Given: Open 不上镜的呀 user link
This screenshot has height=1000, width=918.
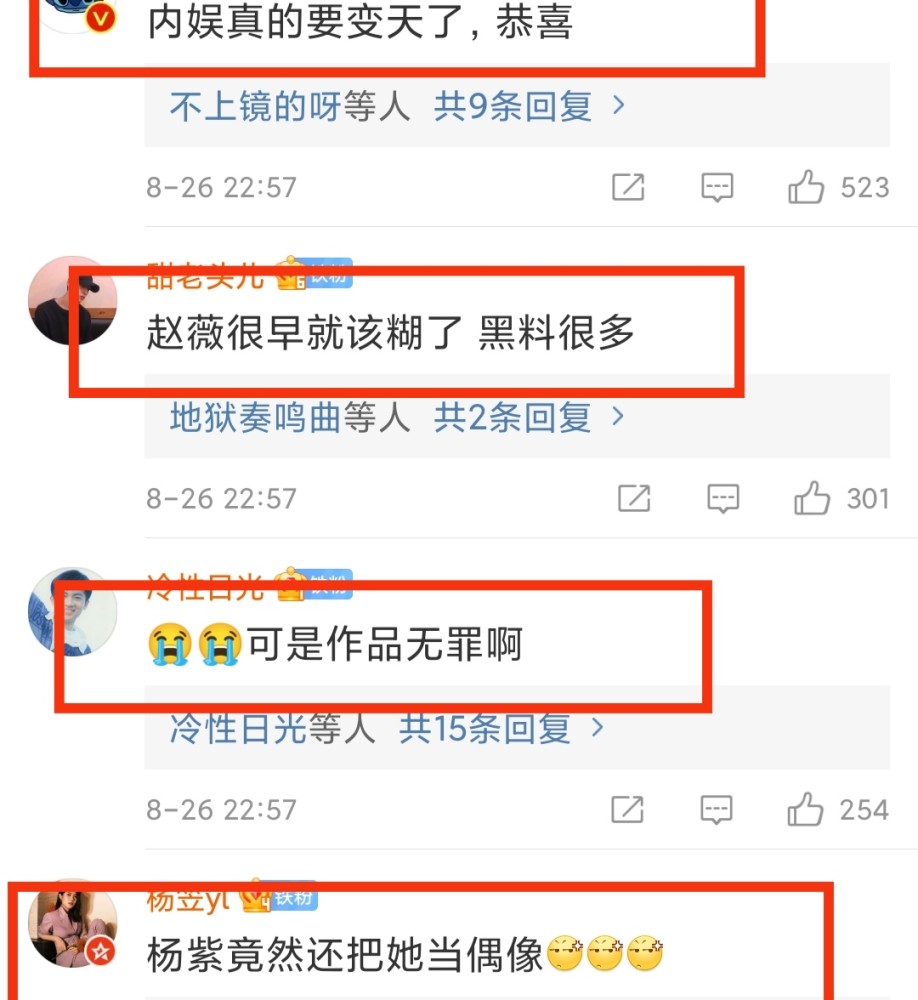Looking at the screenshot, I should pos(255,106).
